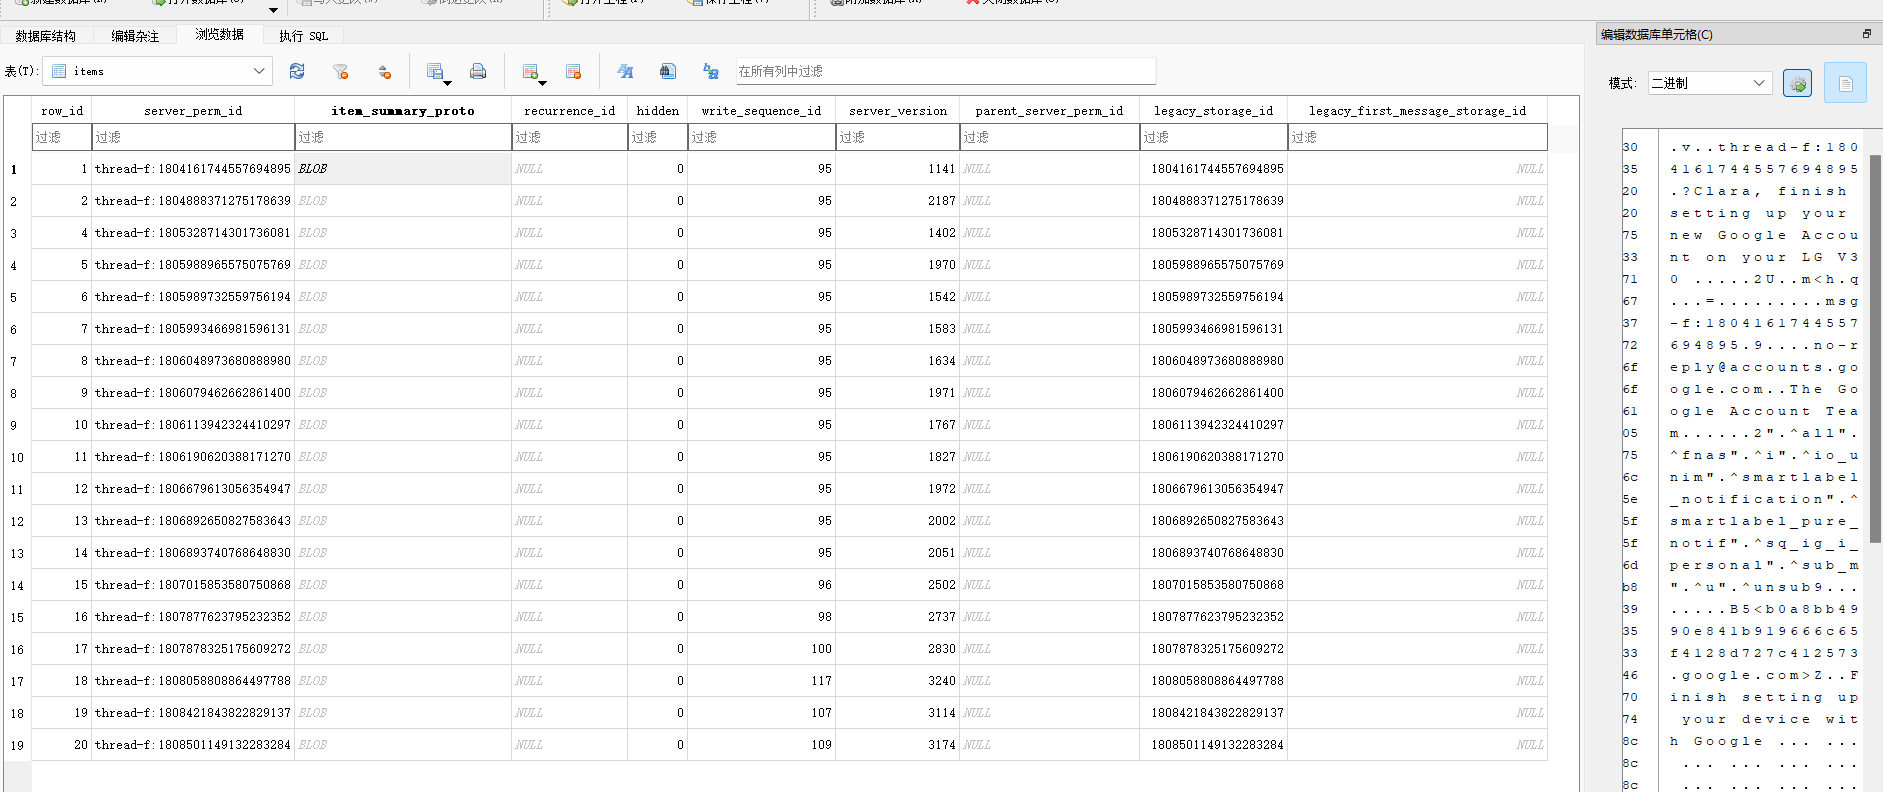Go to the 执行 SQL tab
Image resolution: width=1883 pixels, height=792 pixels.
coord(303,36)
